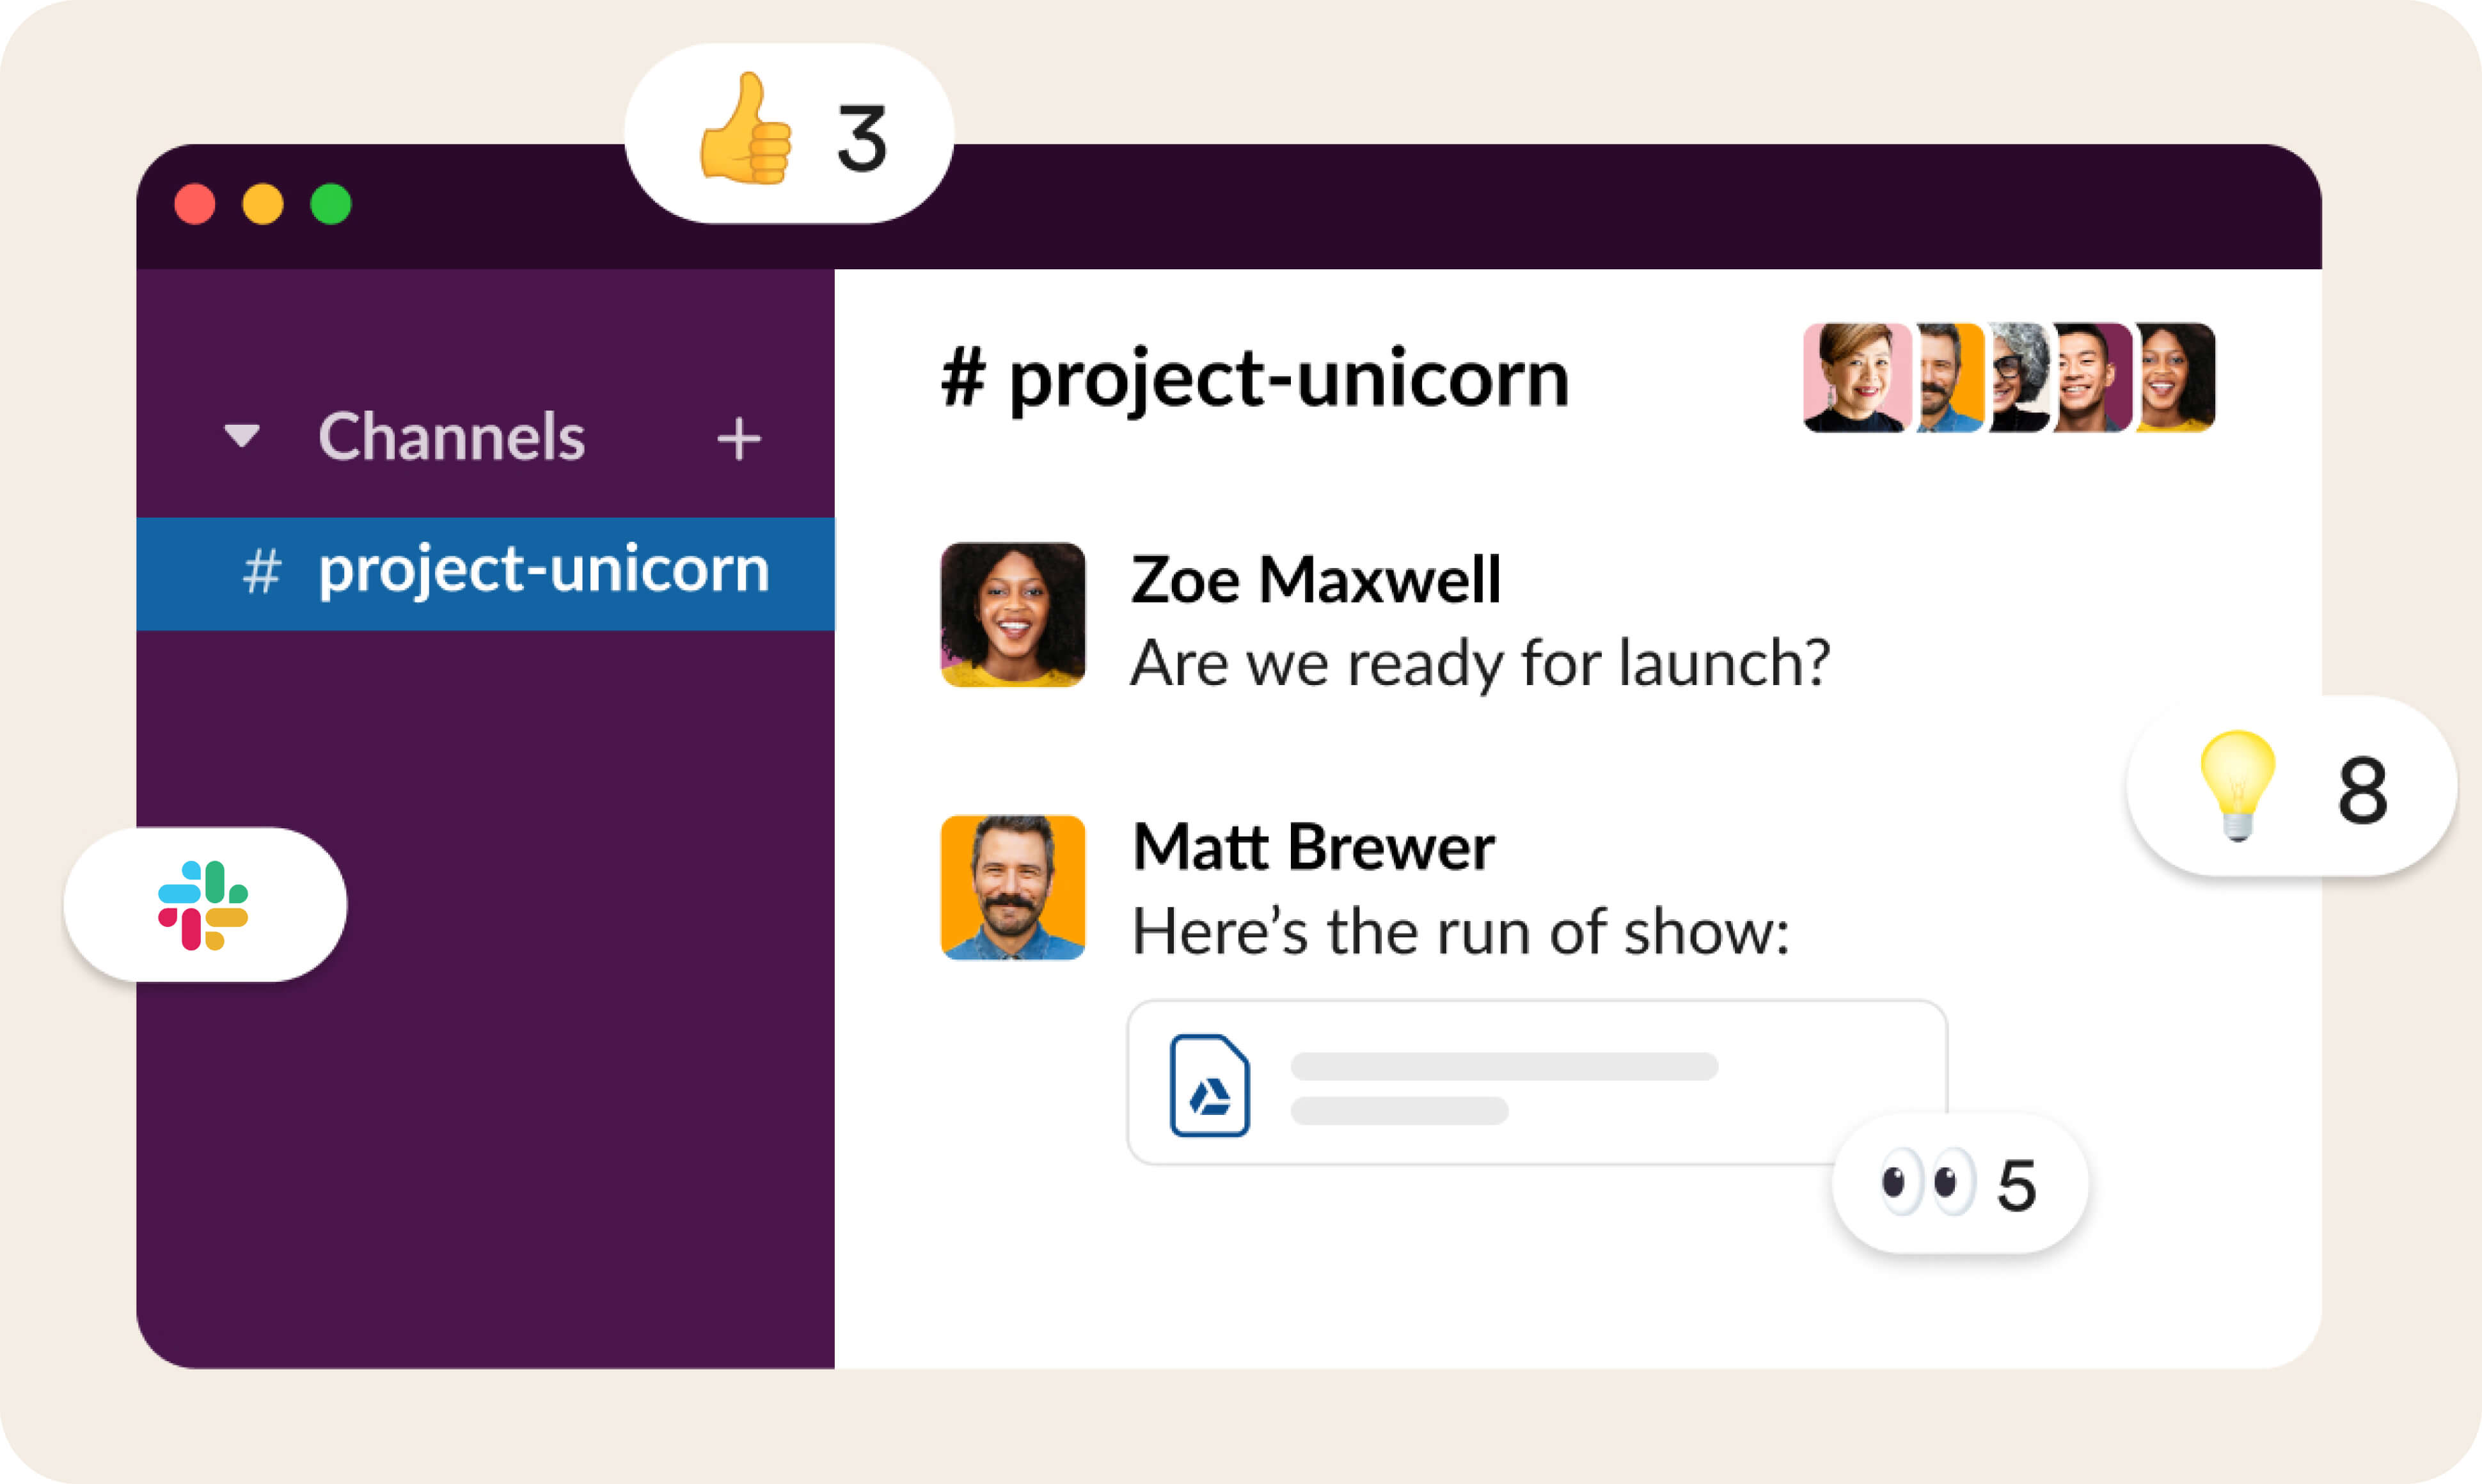
Task: Add a thumbs-up reaction
Action: click(747, 140)
